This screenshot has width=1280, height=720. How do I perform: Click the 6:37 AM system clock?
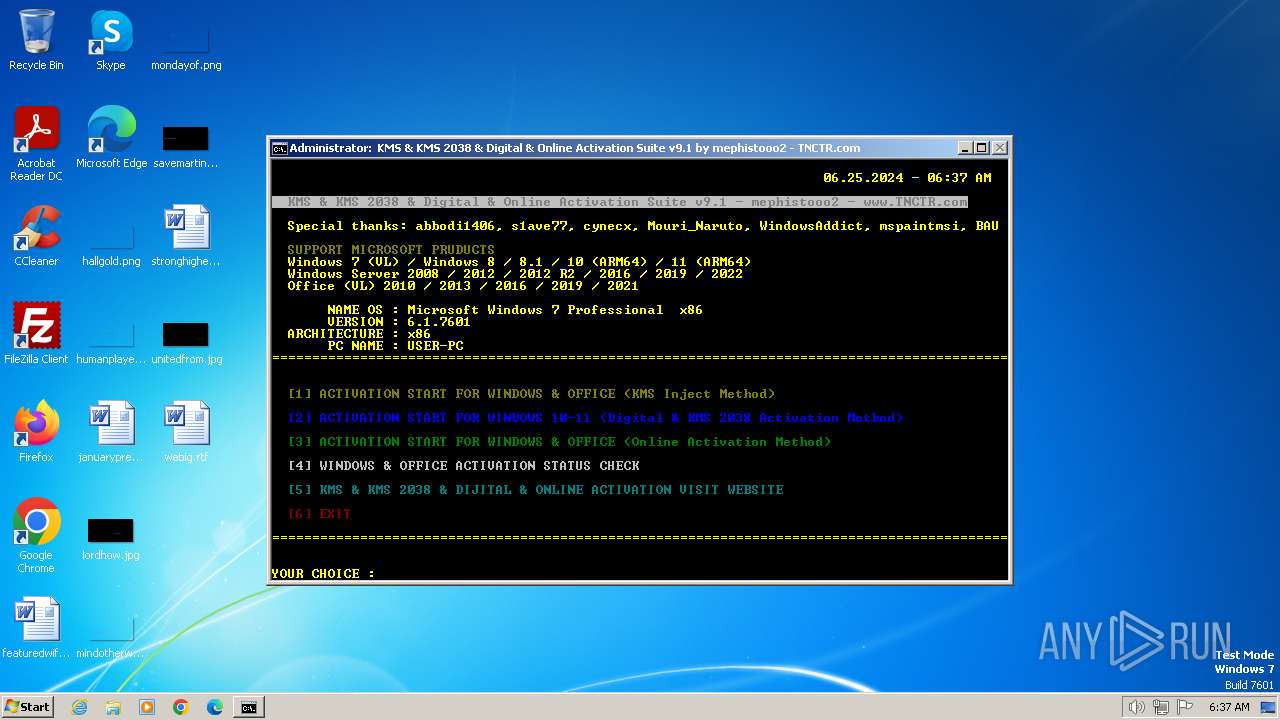coord(1229,707)
